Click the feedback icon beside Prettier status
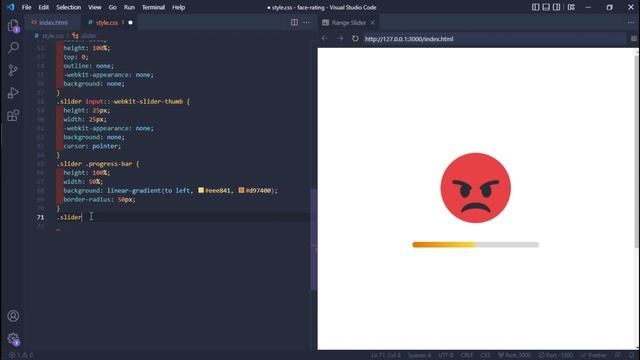Viewport: 640px width, 360px height. pos(618,355)
